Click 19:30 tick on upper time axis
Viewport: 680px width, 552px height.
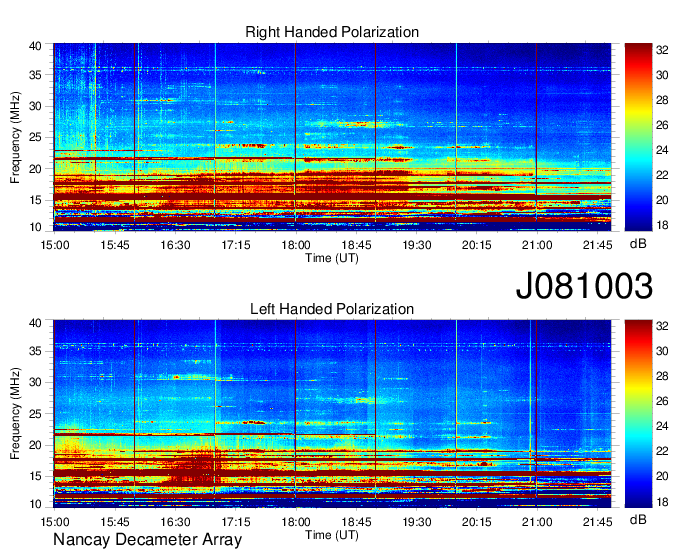pyautogui.click(x=417, y=245)
